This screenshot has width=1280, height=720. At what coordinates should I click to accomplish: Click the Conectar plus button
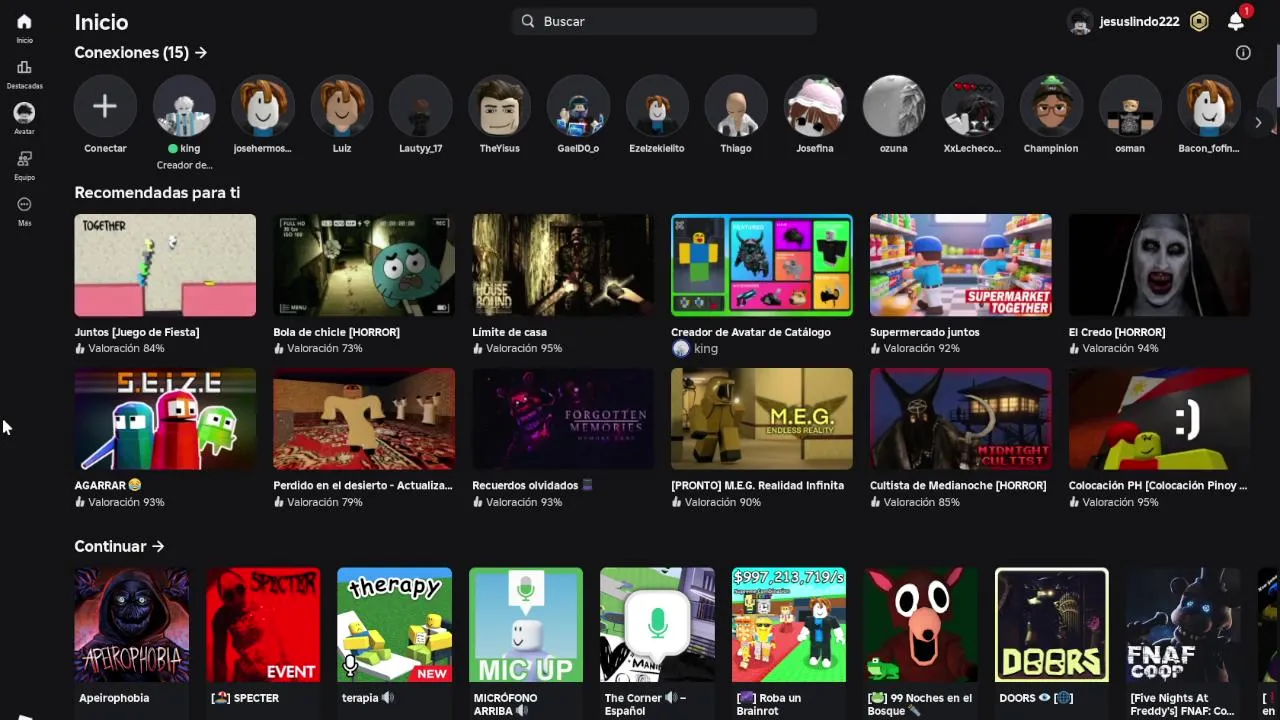105,106
